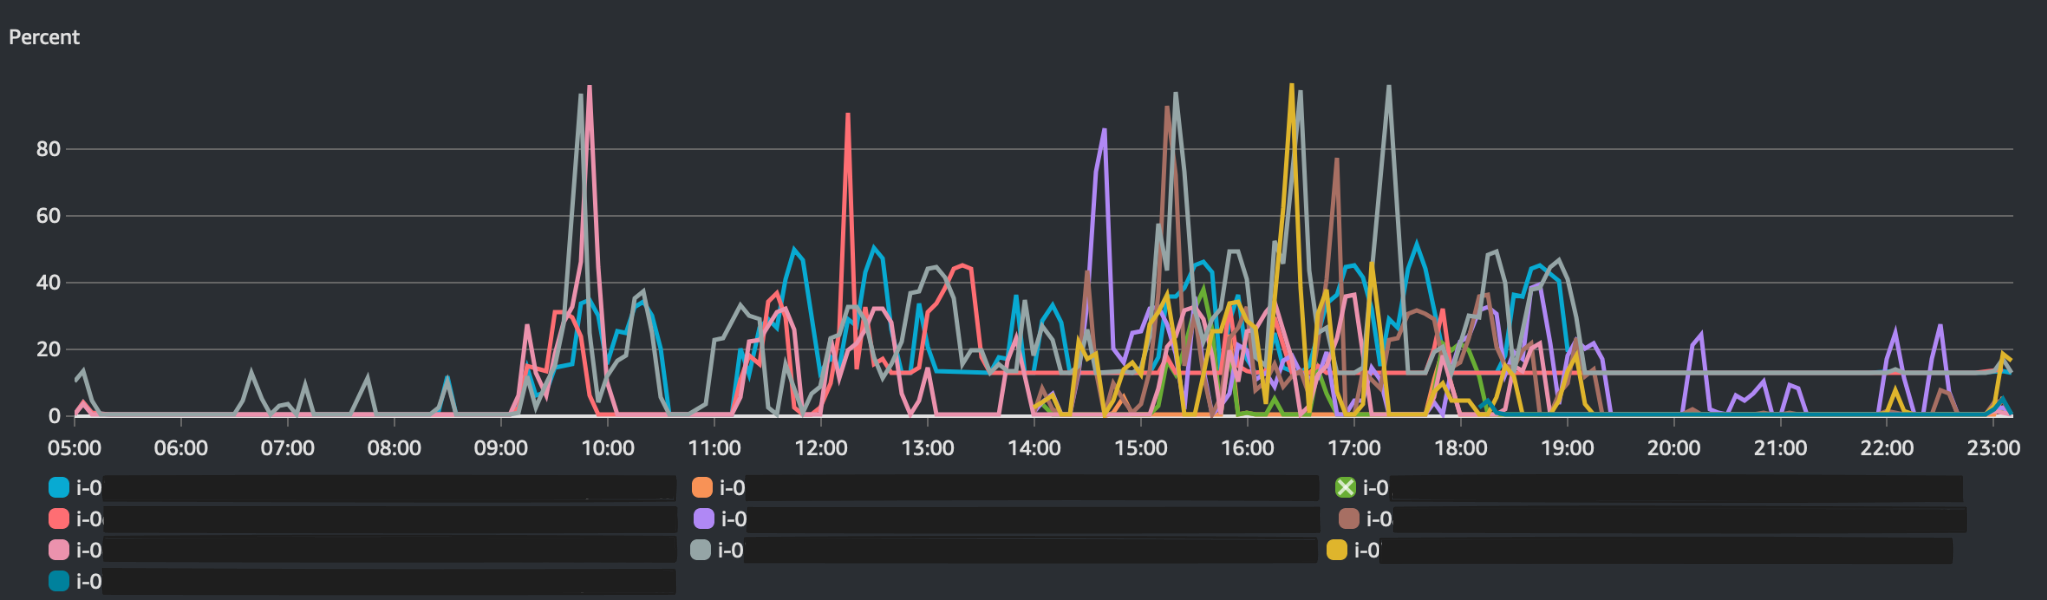Select the orange legend swatch
2047x600 pixels.
[x=702, y=488]
